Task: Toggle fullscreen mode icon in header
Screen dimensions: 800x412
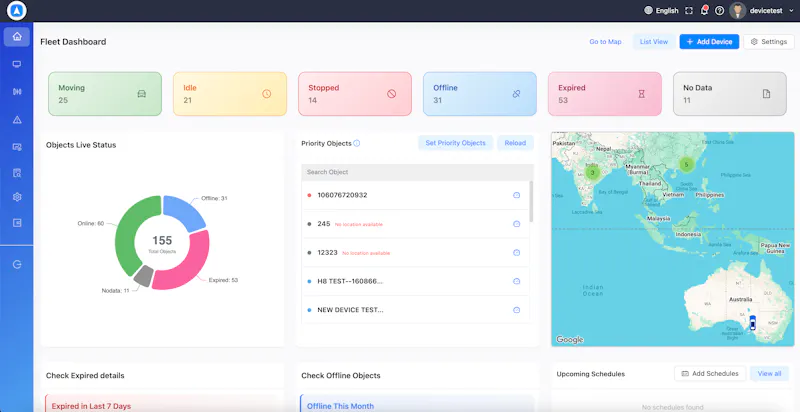Action: (689, 11)
